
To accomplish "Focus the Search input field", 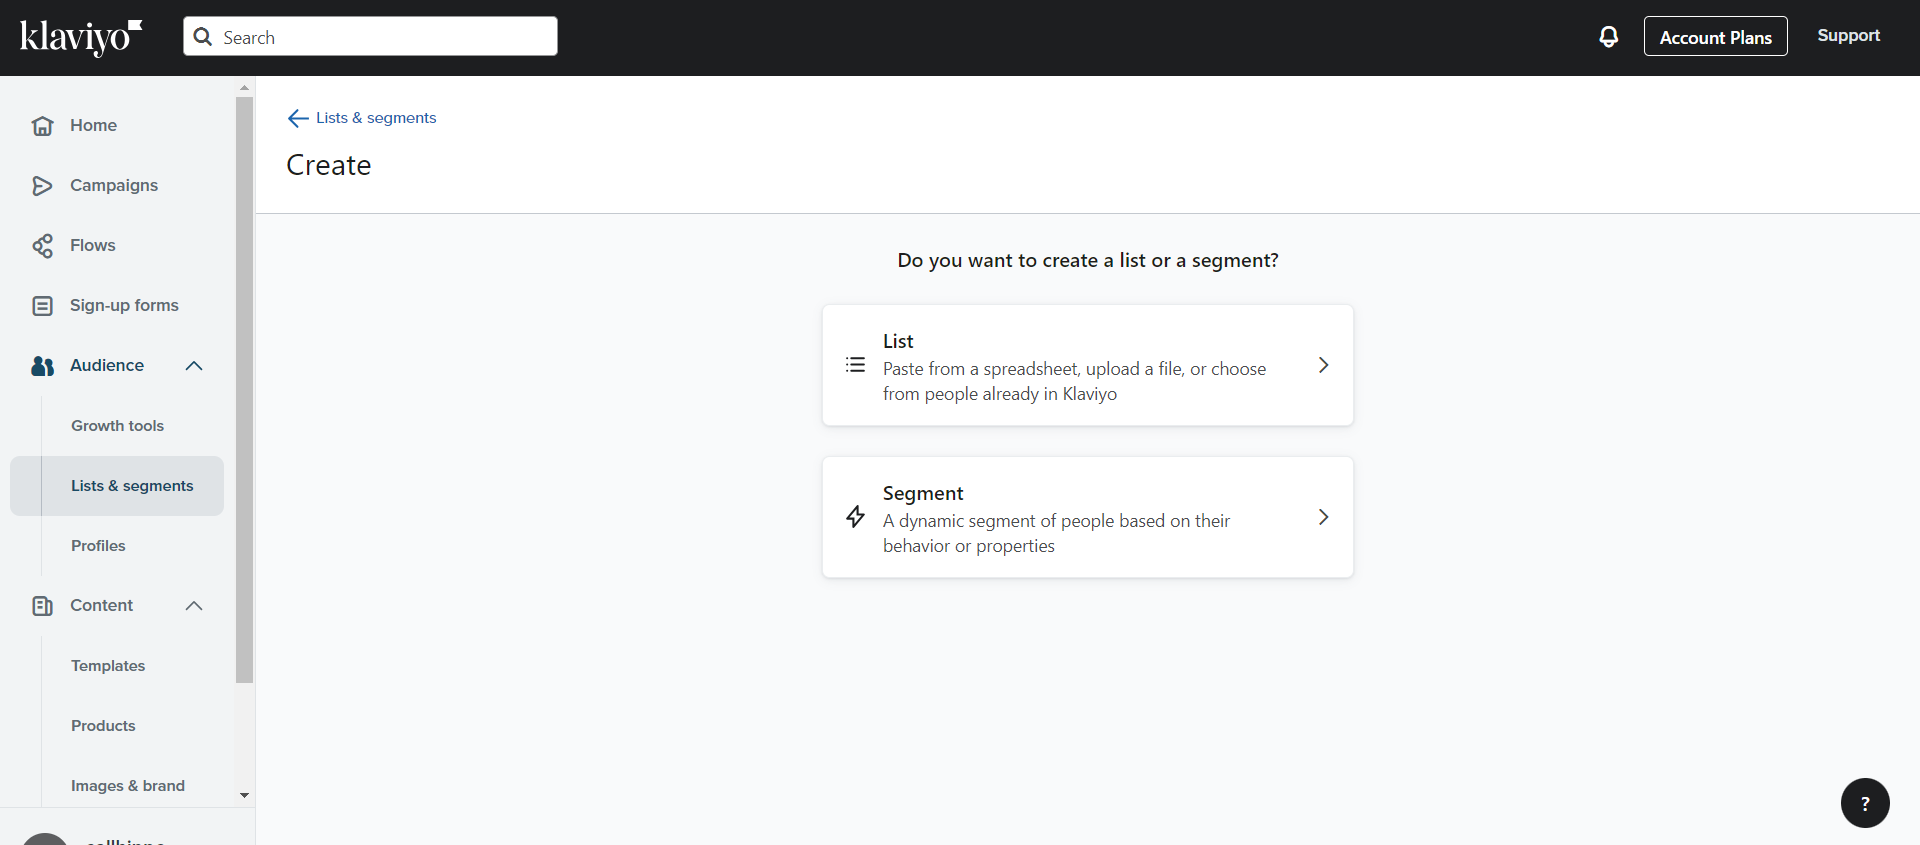I will (x=370, y=36).
